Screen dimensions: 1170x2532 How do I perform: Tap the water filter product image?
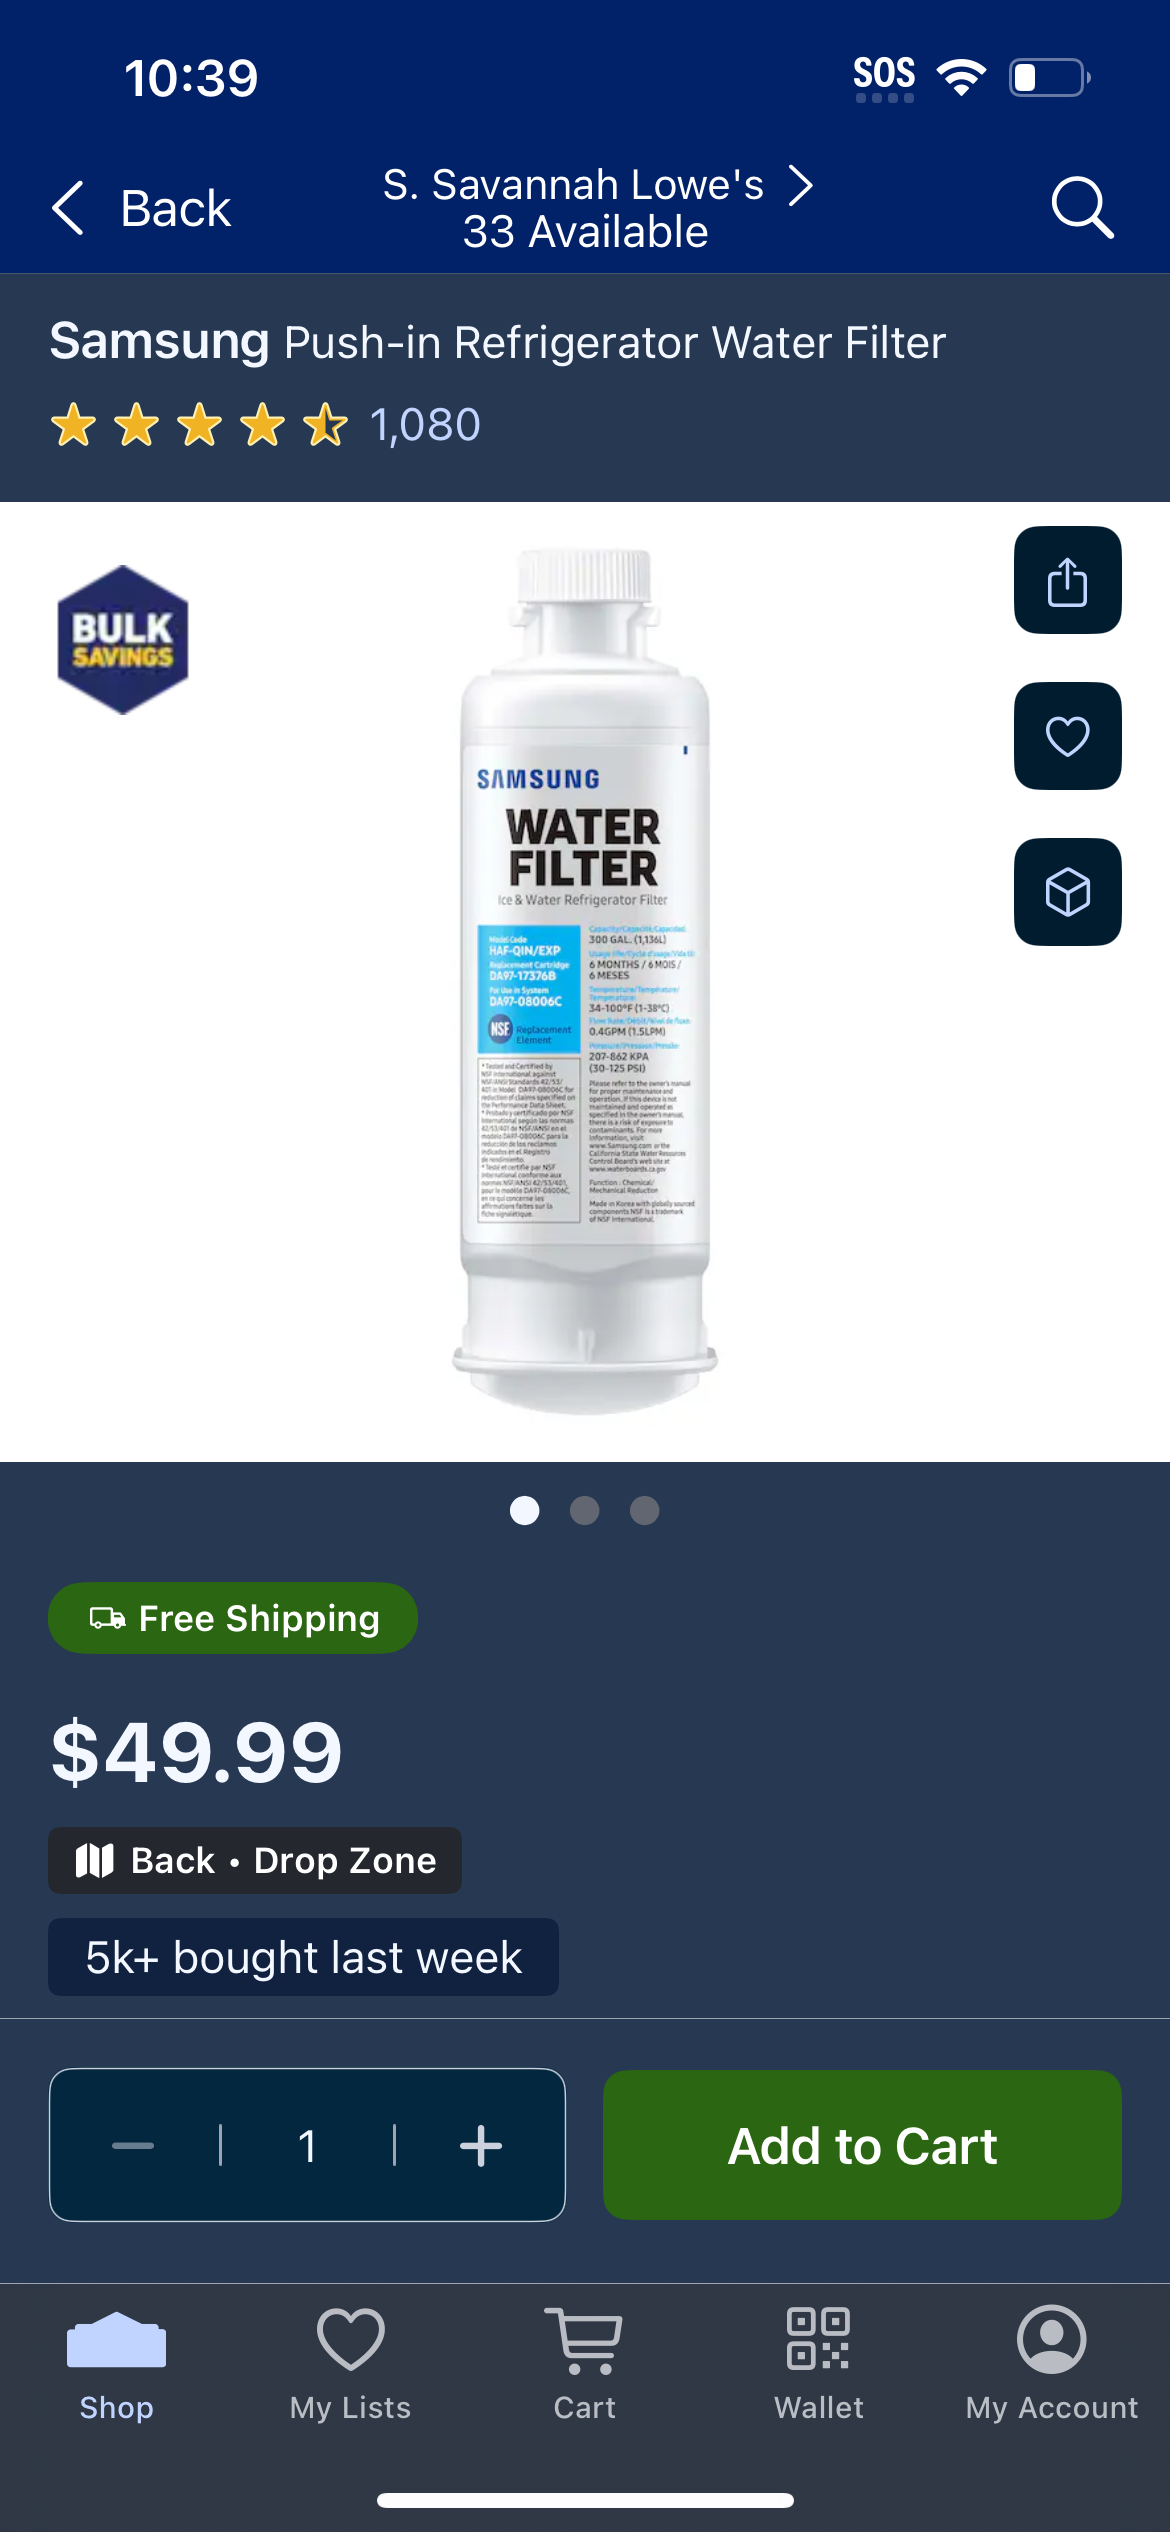pyautogui.click(x=585, y=980)
